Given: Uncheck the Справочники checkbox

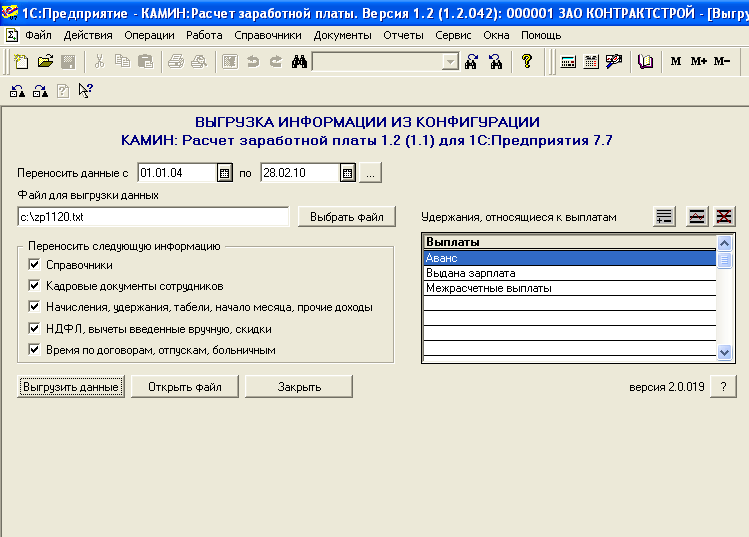Looking at the screenshot, I should click(x=35, y=265).
